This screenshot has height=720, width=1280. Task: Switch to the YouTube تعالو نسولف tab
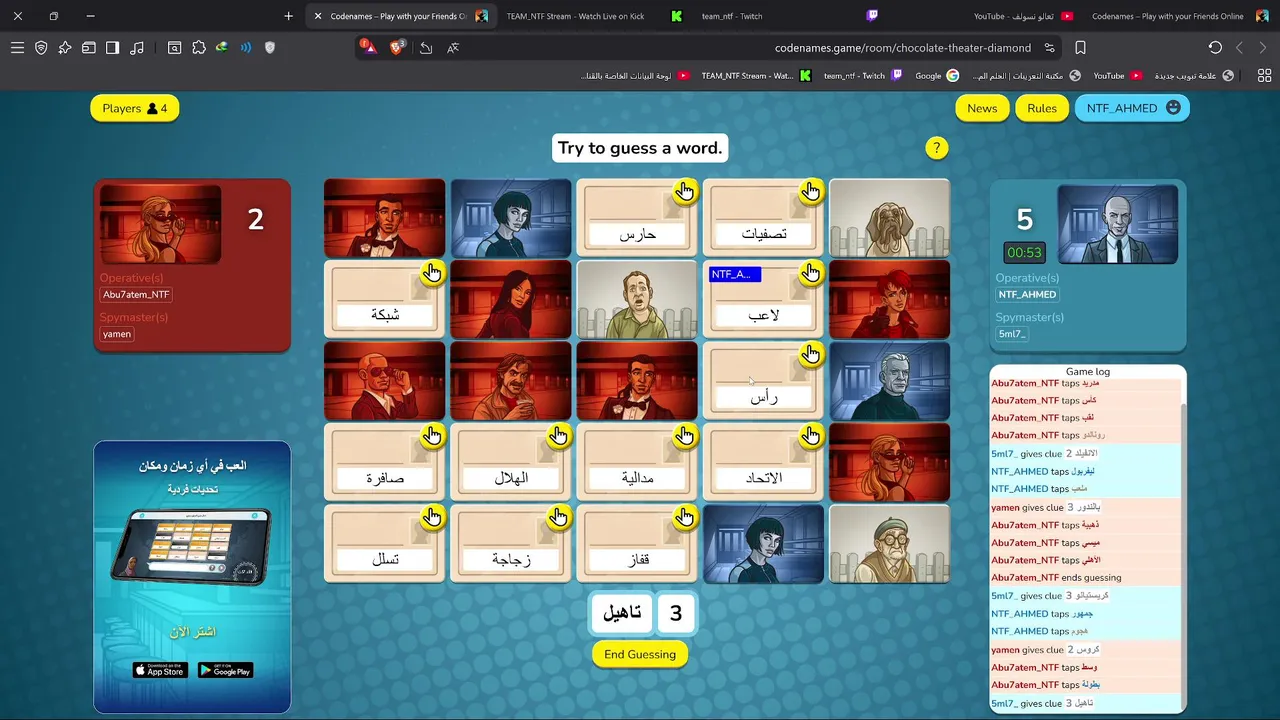coord(985,16)
